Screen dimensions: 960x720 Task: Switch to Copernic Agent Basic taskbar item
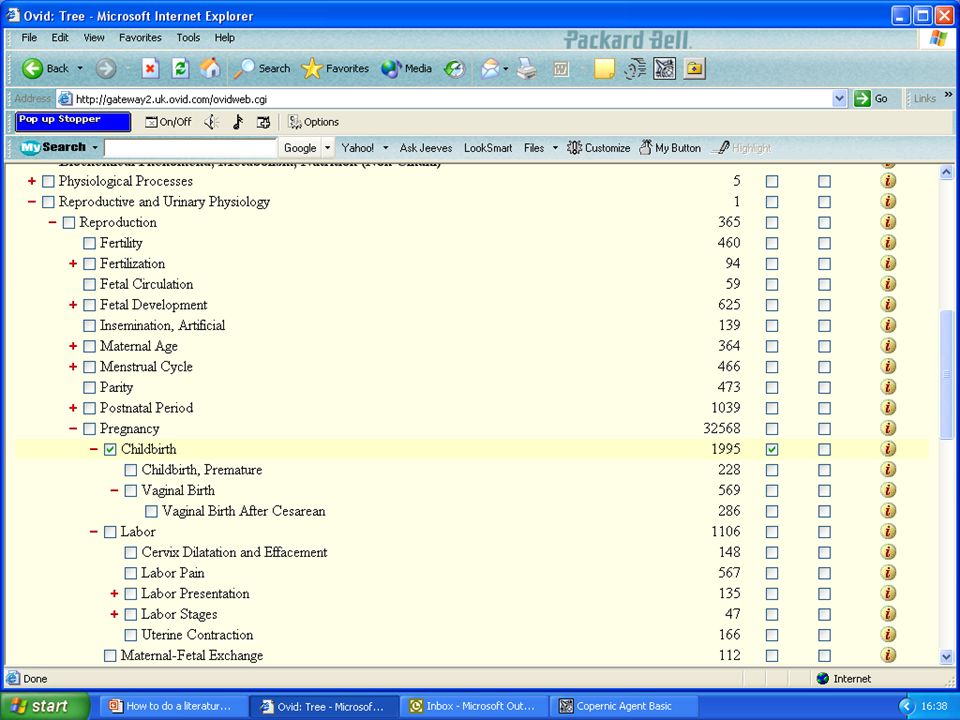626,706
